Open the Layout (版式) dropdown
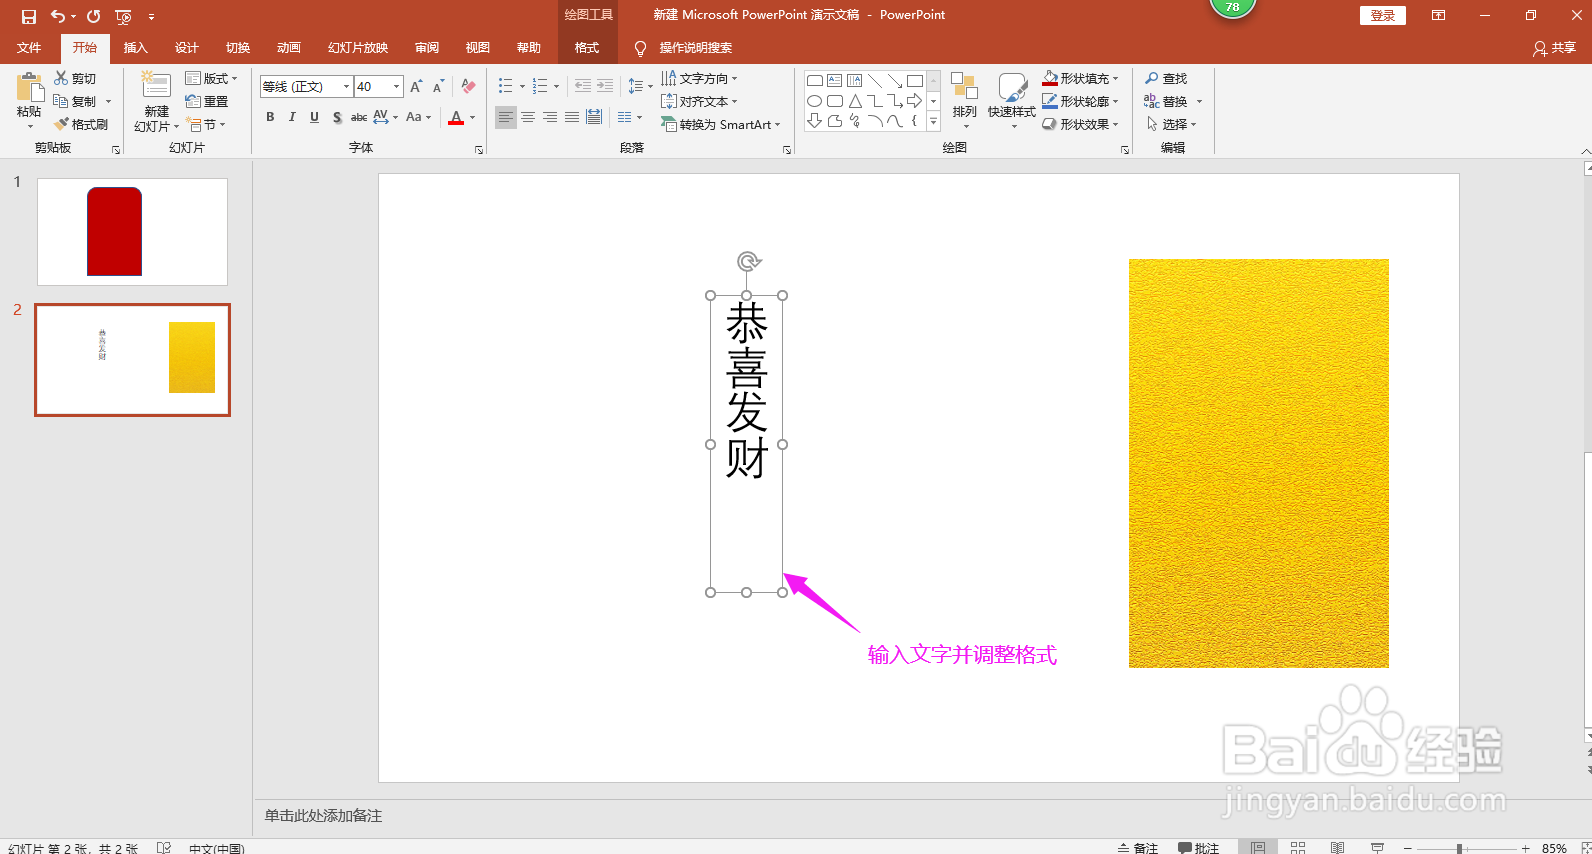This screenshot has width=1592, height=854. pyautogui.click(x=211, y=78)
